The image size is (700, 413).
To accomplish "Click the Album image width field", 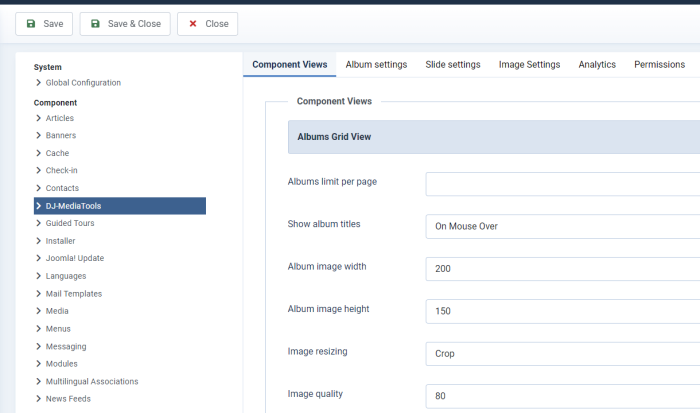I will 562,269.
